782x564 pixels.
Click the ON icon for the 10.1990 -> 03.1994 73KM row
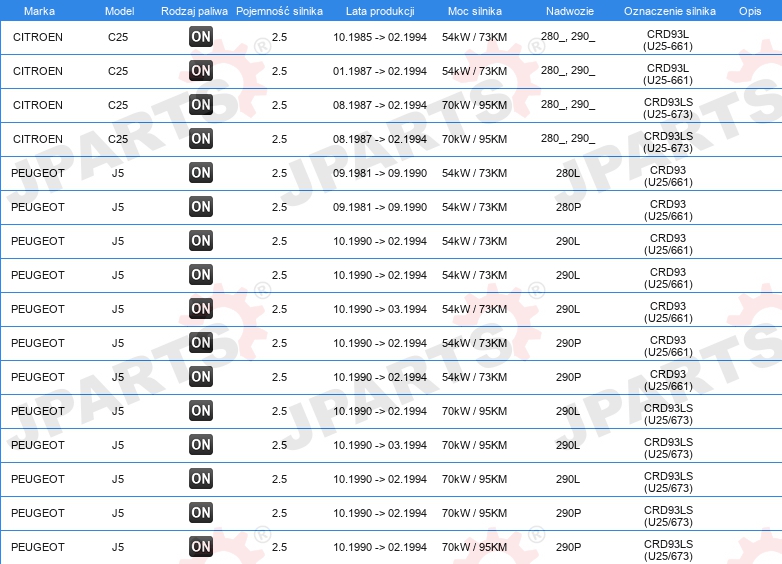click(201, 308)
